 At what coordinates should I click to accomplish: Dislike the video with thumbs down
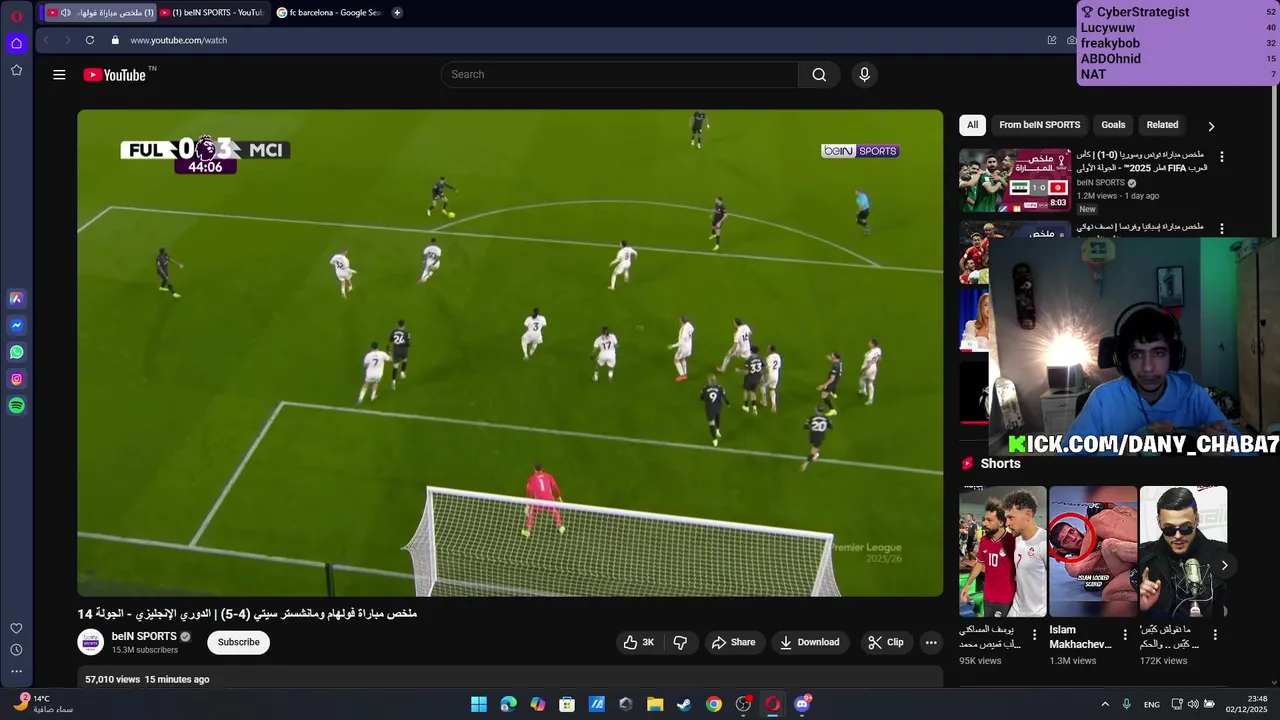click(680, 642)
